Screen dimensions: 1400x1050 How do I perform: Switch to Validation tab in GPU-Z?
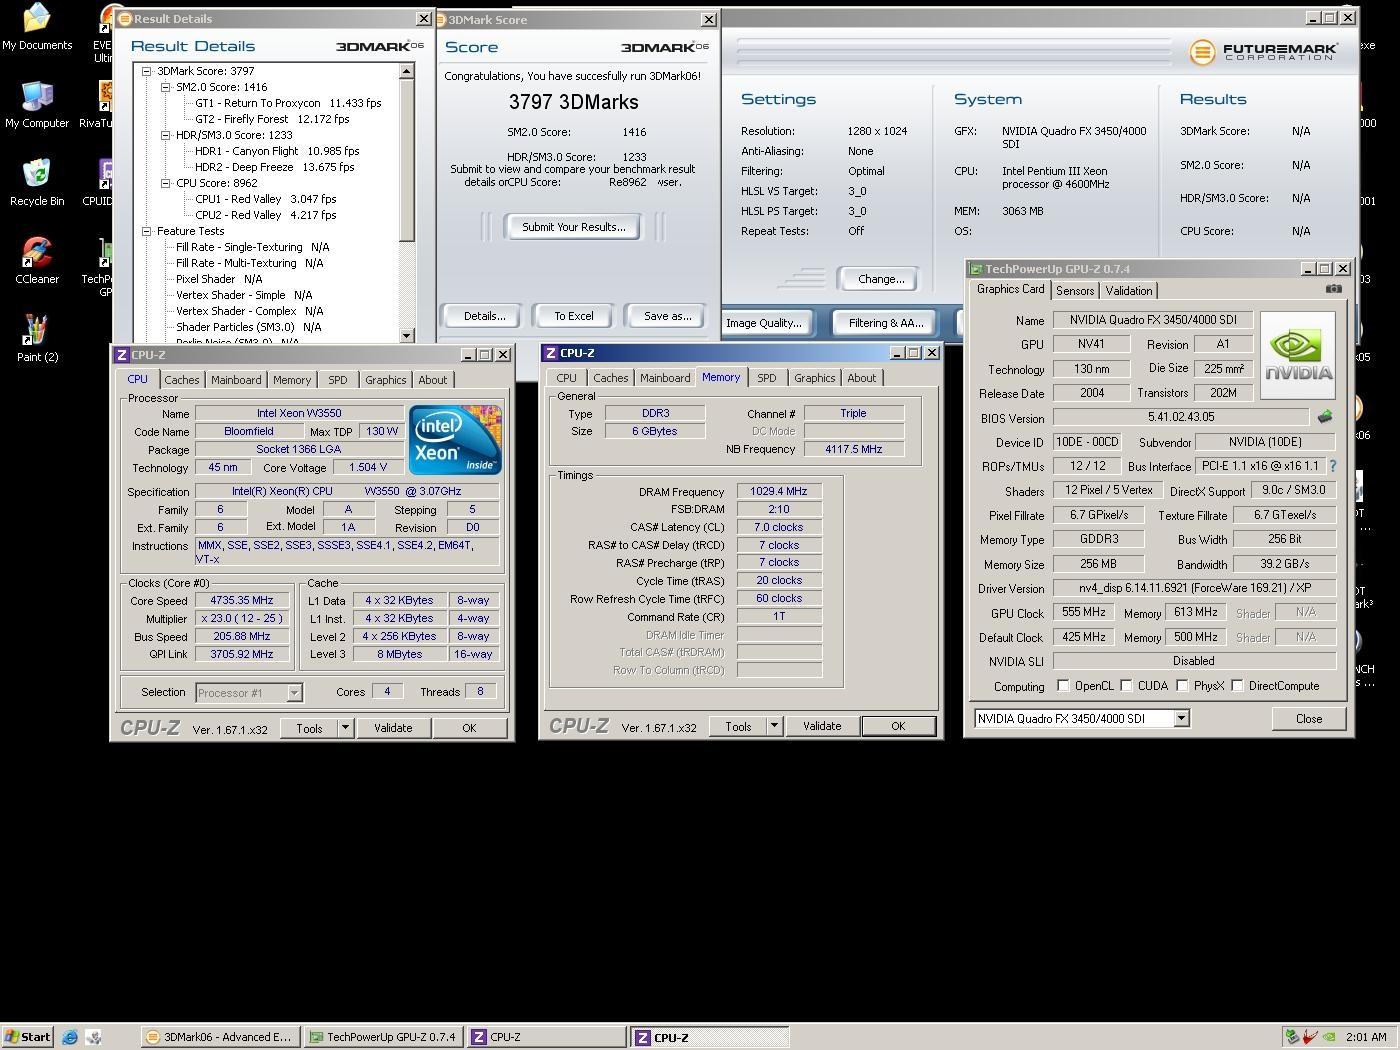point(1129,291)
